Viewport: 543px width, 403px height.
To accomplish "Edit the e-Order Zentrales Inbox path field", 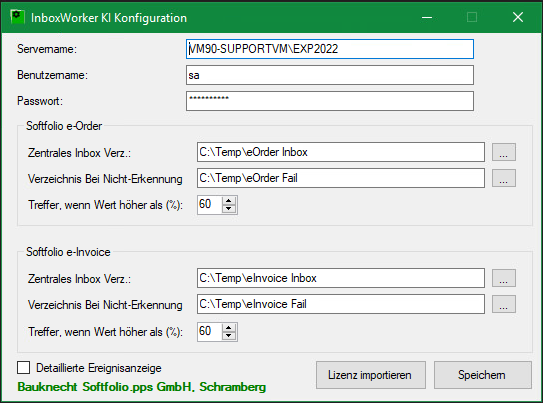I will point(341,152).
